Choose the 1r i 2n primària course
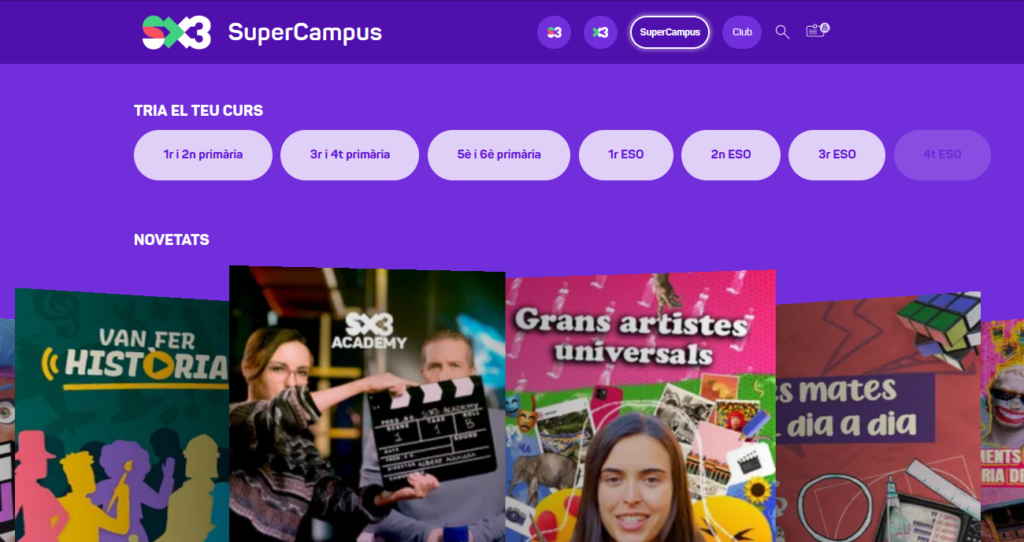This screenshot has width=1024, height=542. tap(203, 155)
